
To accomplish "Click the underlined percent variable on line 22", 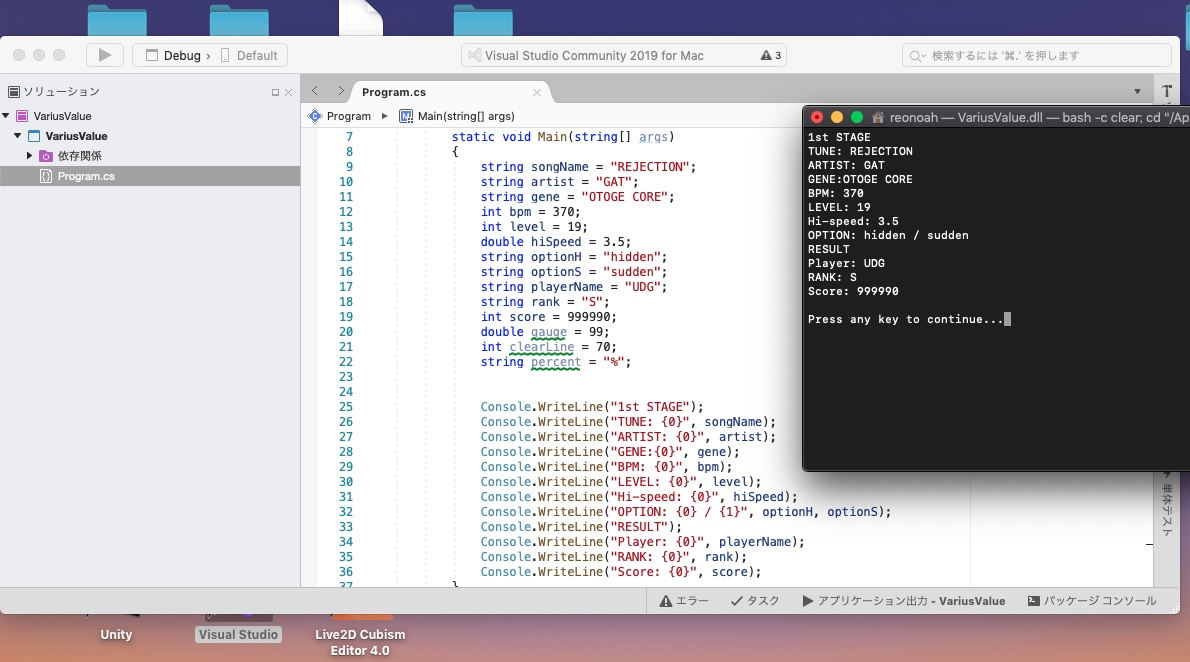I will coord(556,362).
